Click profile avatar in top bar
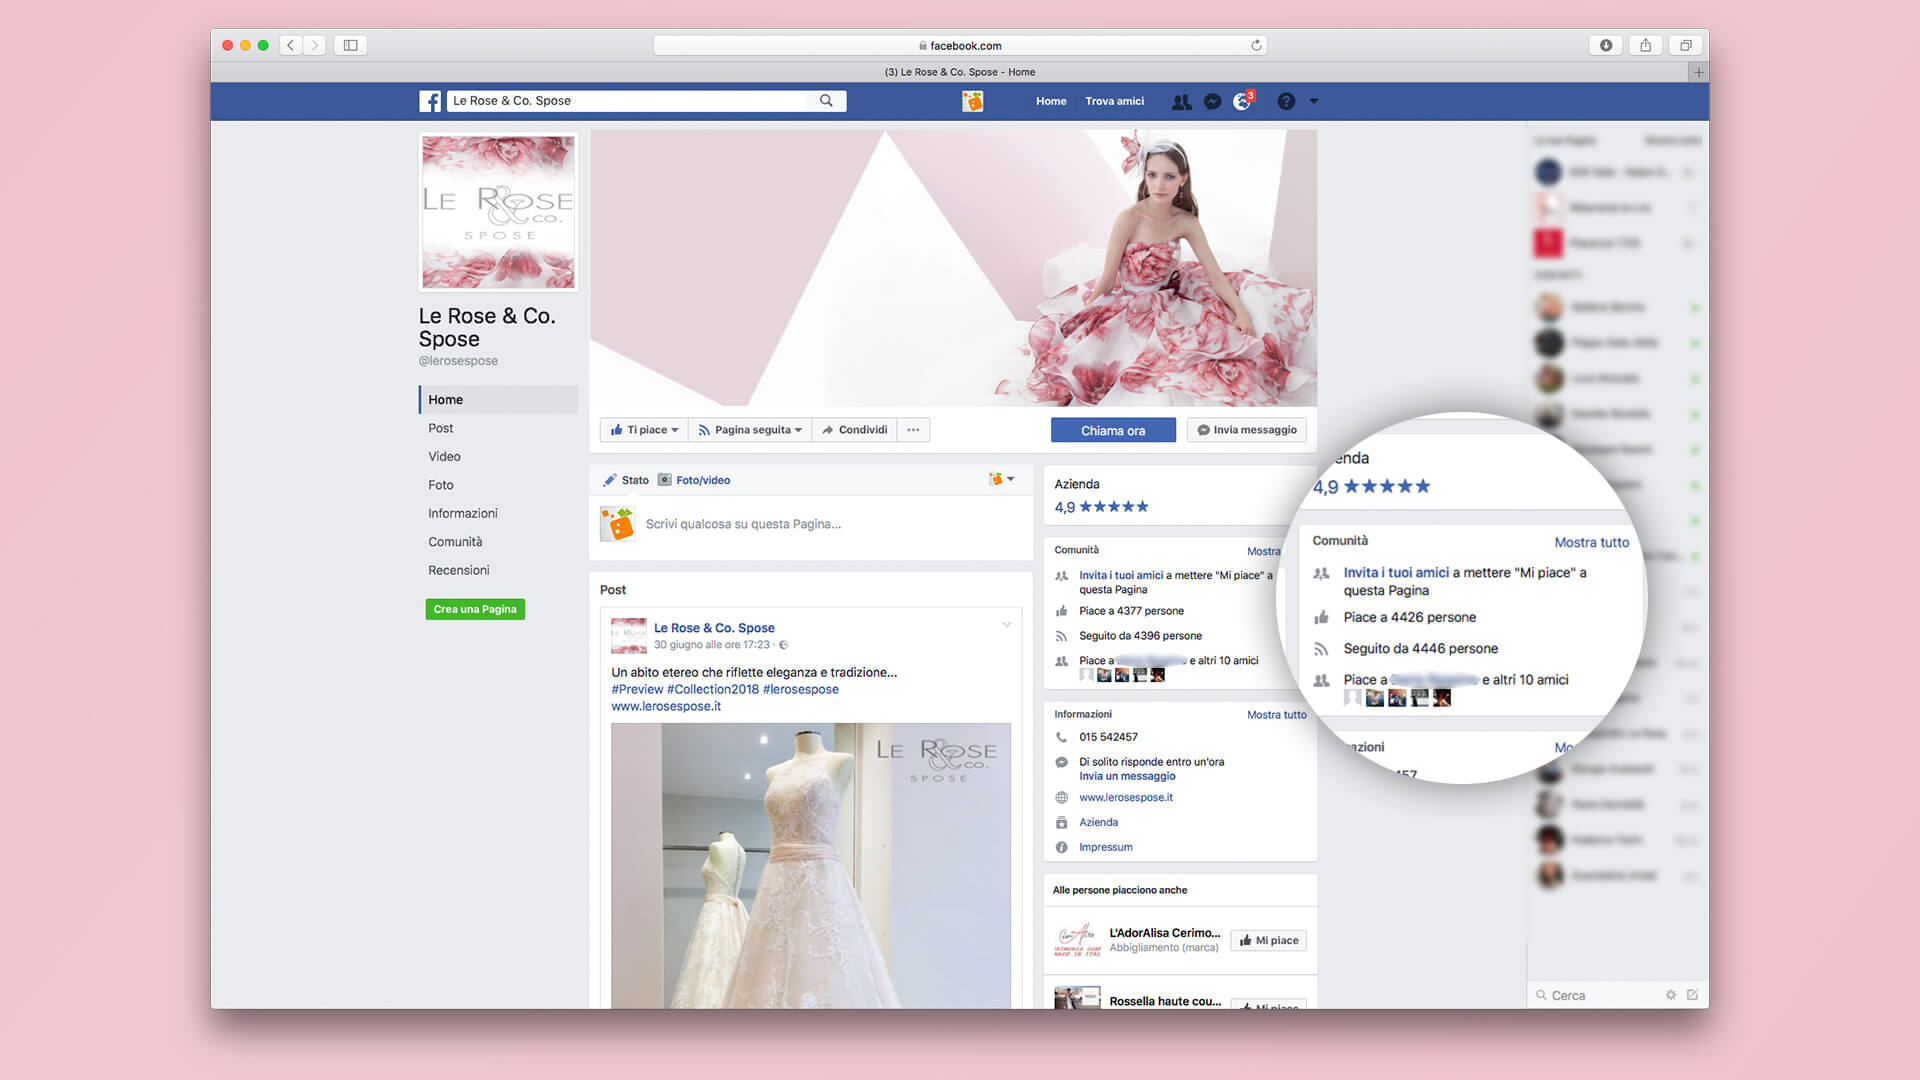This screenshot has width=1920, height=1080. pyautogui.click(x=972, y=101)
